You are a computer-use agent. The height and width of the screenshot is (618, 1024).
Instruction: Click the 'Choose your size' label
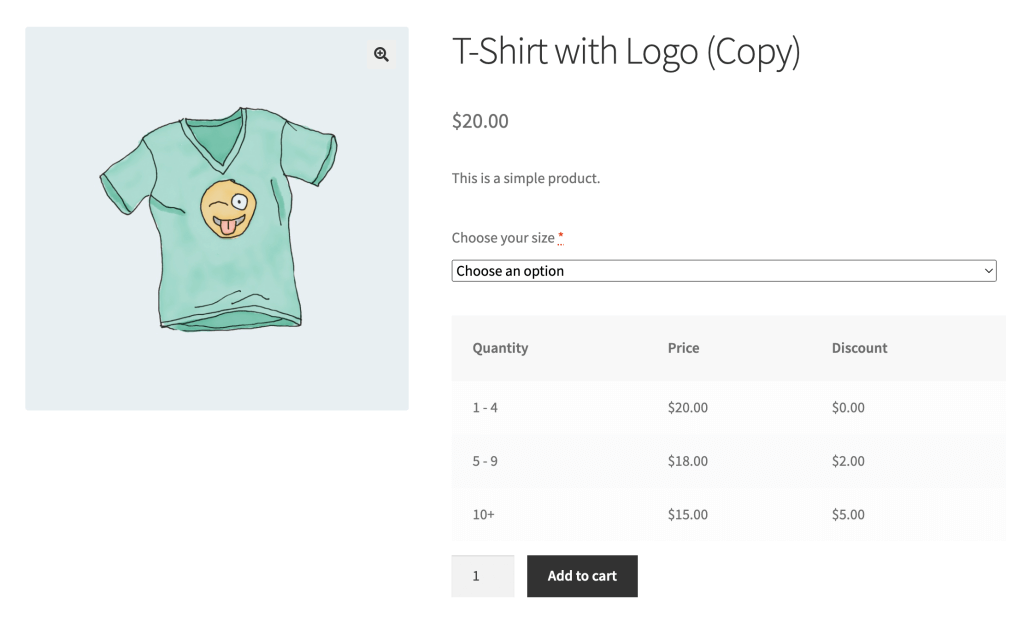502,237
